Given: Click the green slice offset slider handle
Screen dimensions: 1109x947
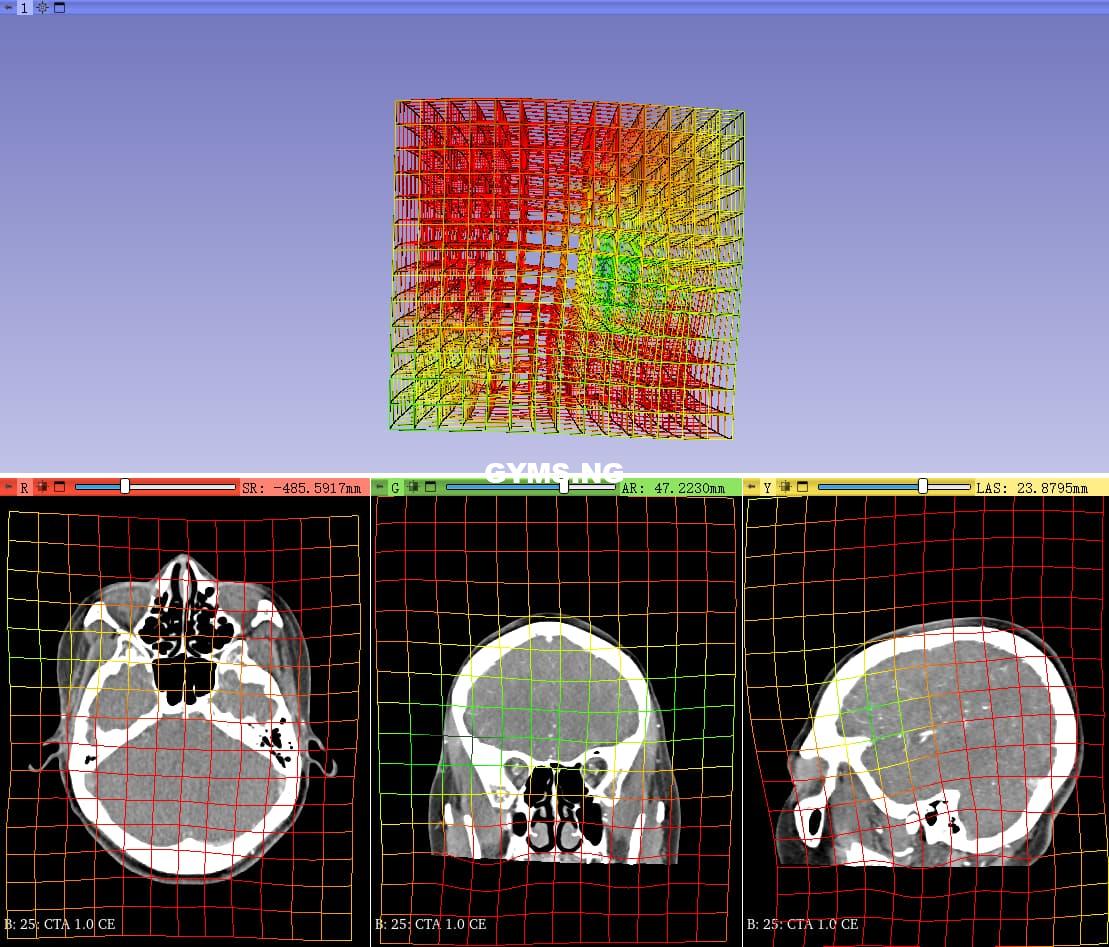Looking at the screenshot, I should pos(564,486).
